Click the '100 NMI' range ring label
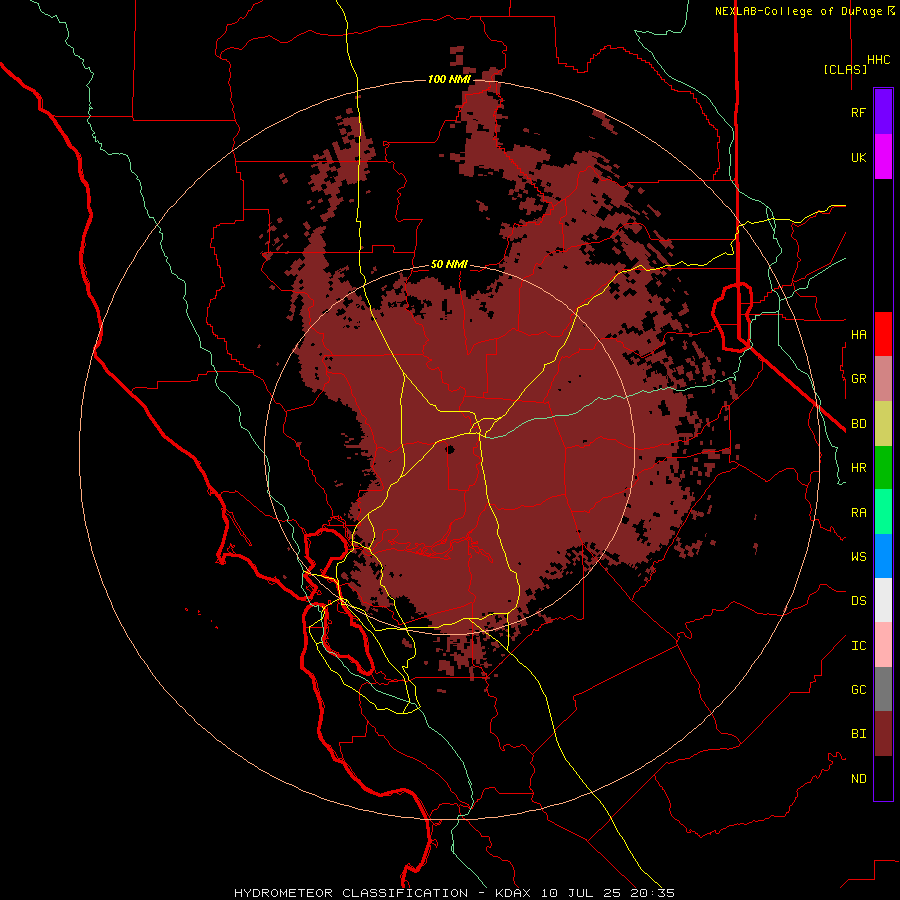 [x=449, y=79]
